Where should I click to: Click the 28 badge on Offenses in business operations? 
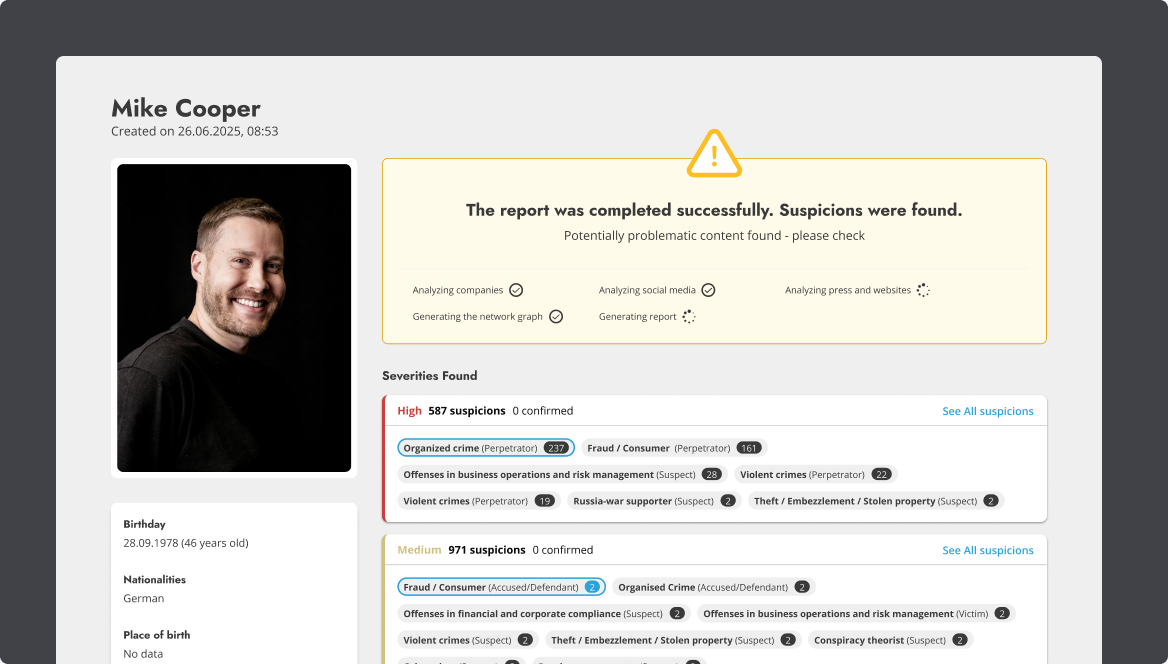(x=711, y=474)
